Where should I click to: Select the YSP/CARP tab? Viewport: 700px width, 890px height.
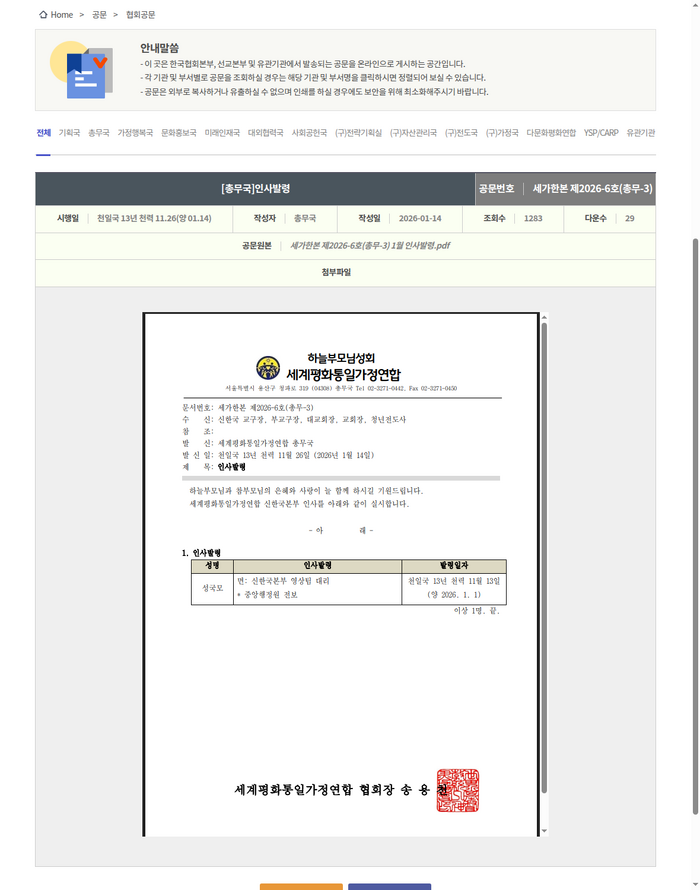coord(601,133)
